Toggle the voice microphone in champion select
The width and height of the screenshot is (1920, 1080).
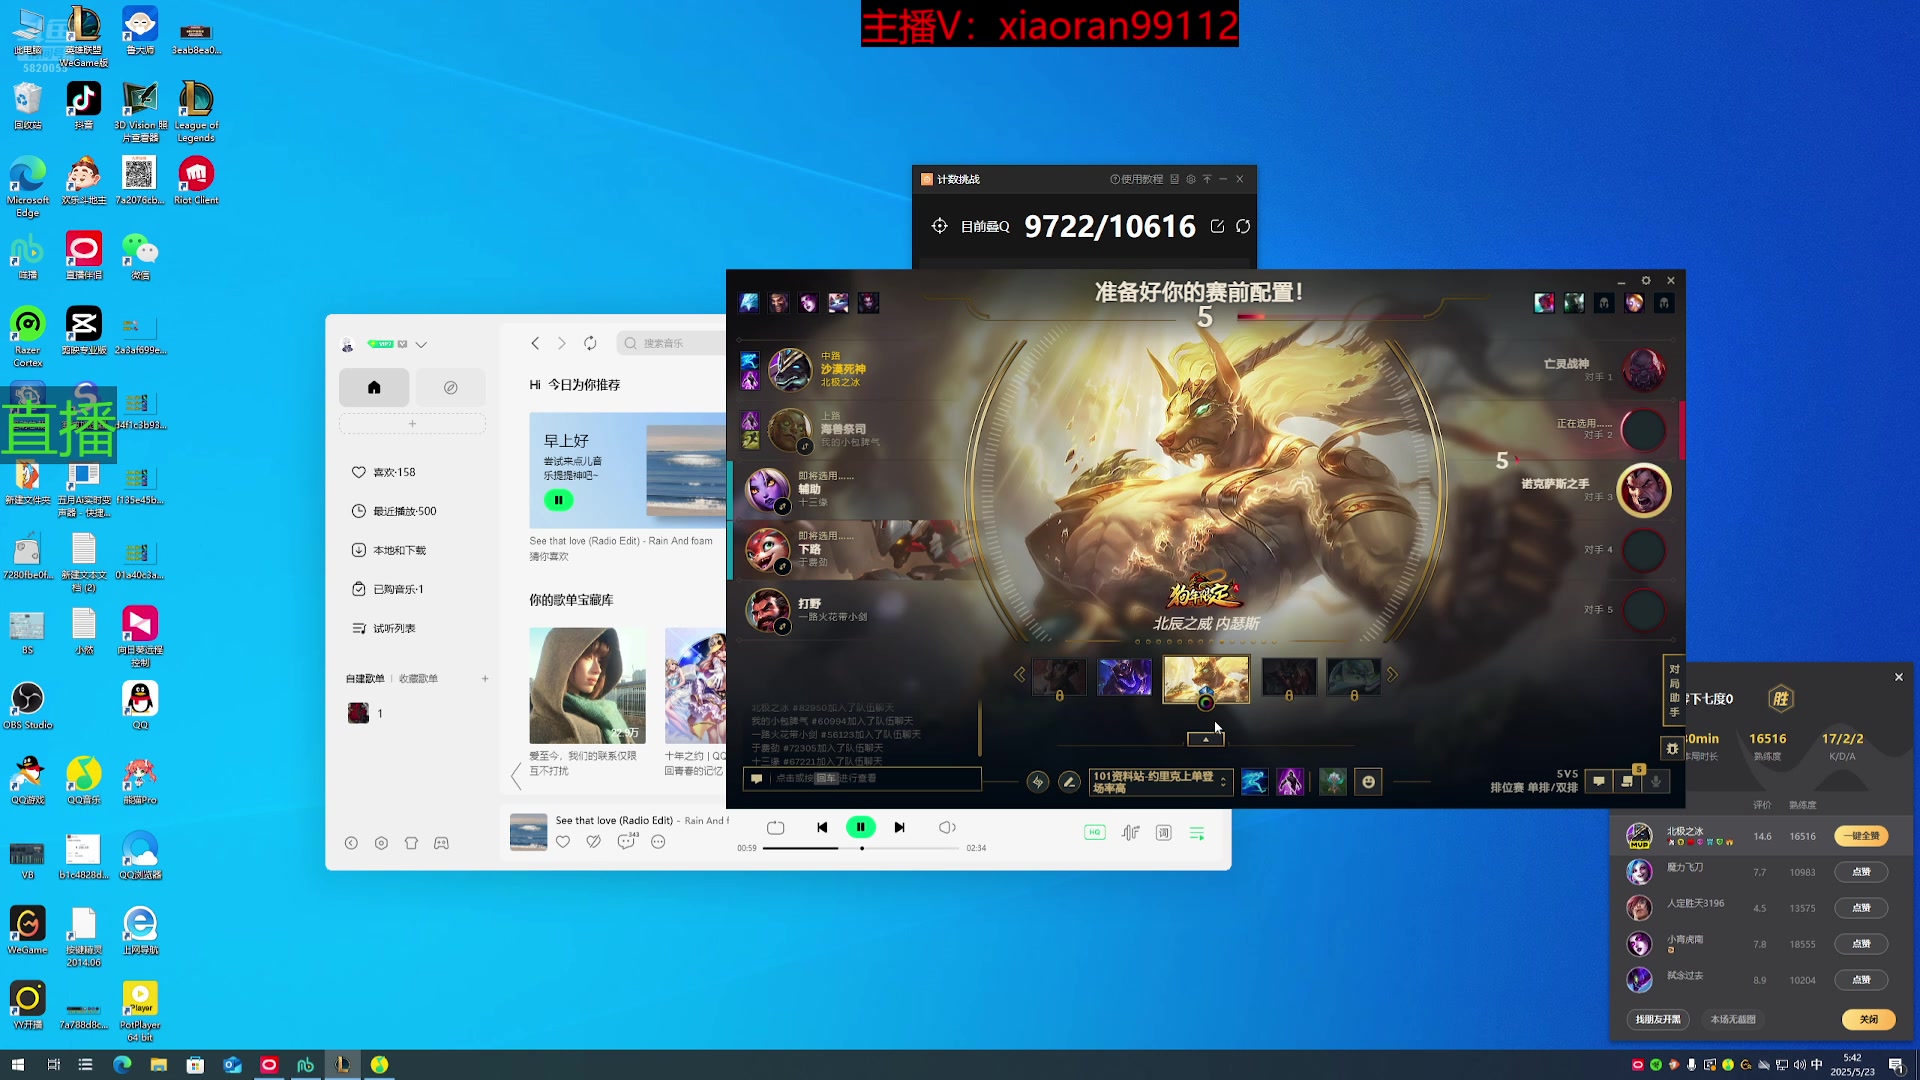click(1656, 782)
